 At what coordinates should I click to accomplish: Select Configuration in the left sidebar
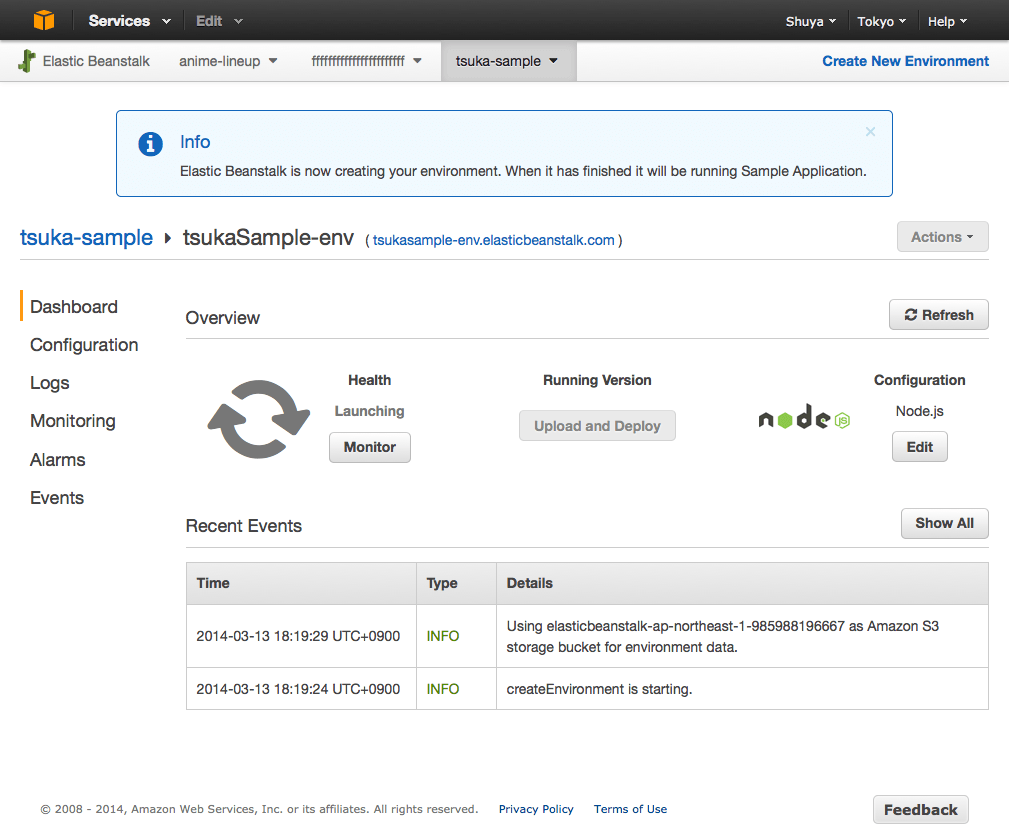coord(84,345)
